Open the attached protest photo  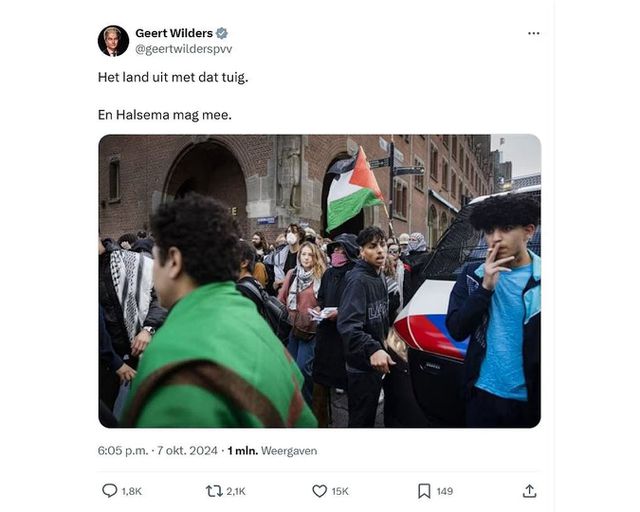[320, 281]
